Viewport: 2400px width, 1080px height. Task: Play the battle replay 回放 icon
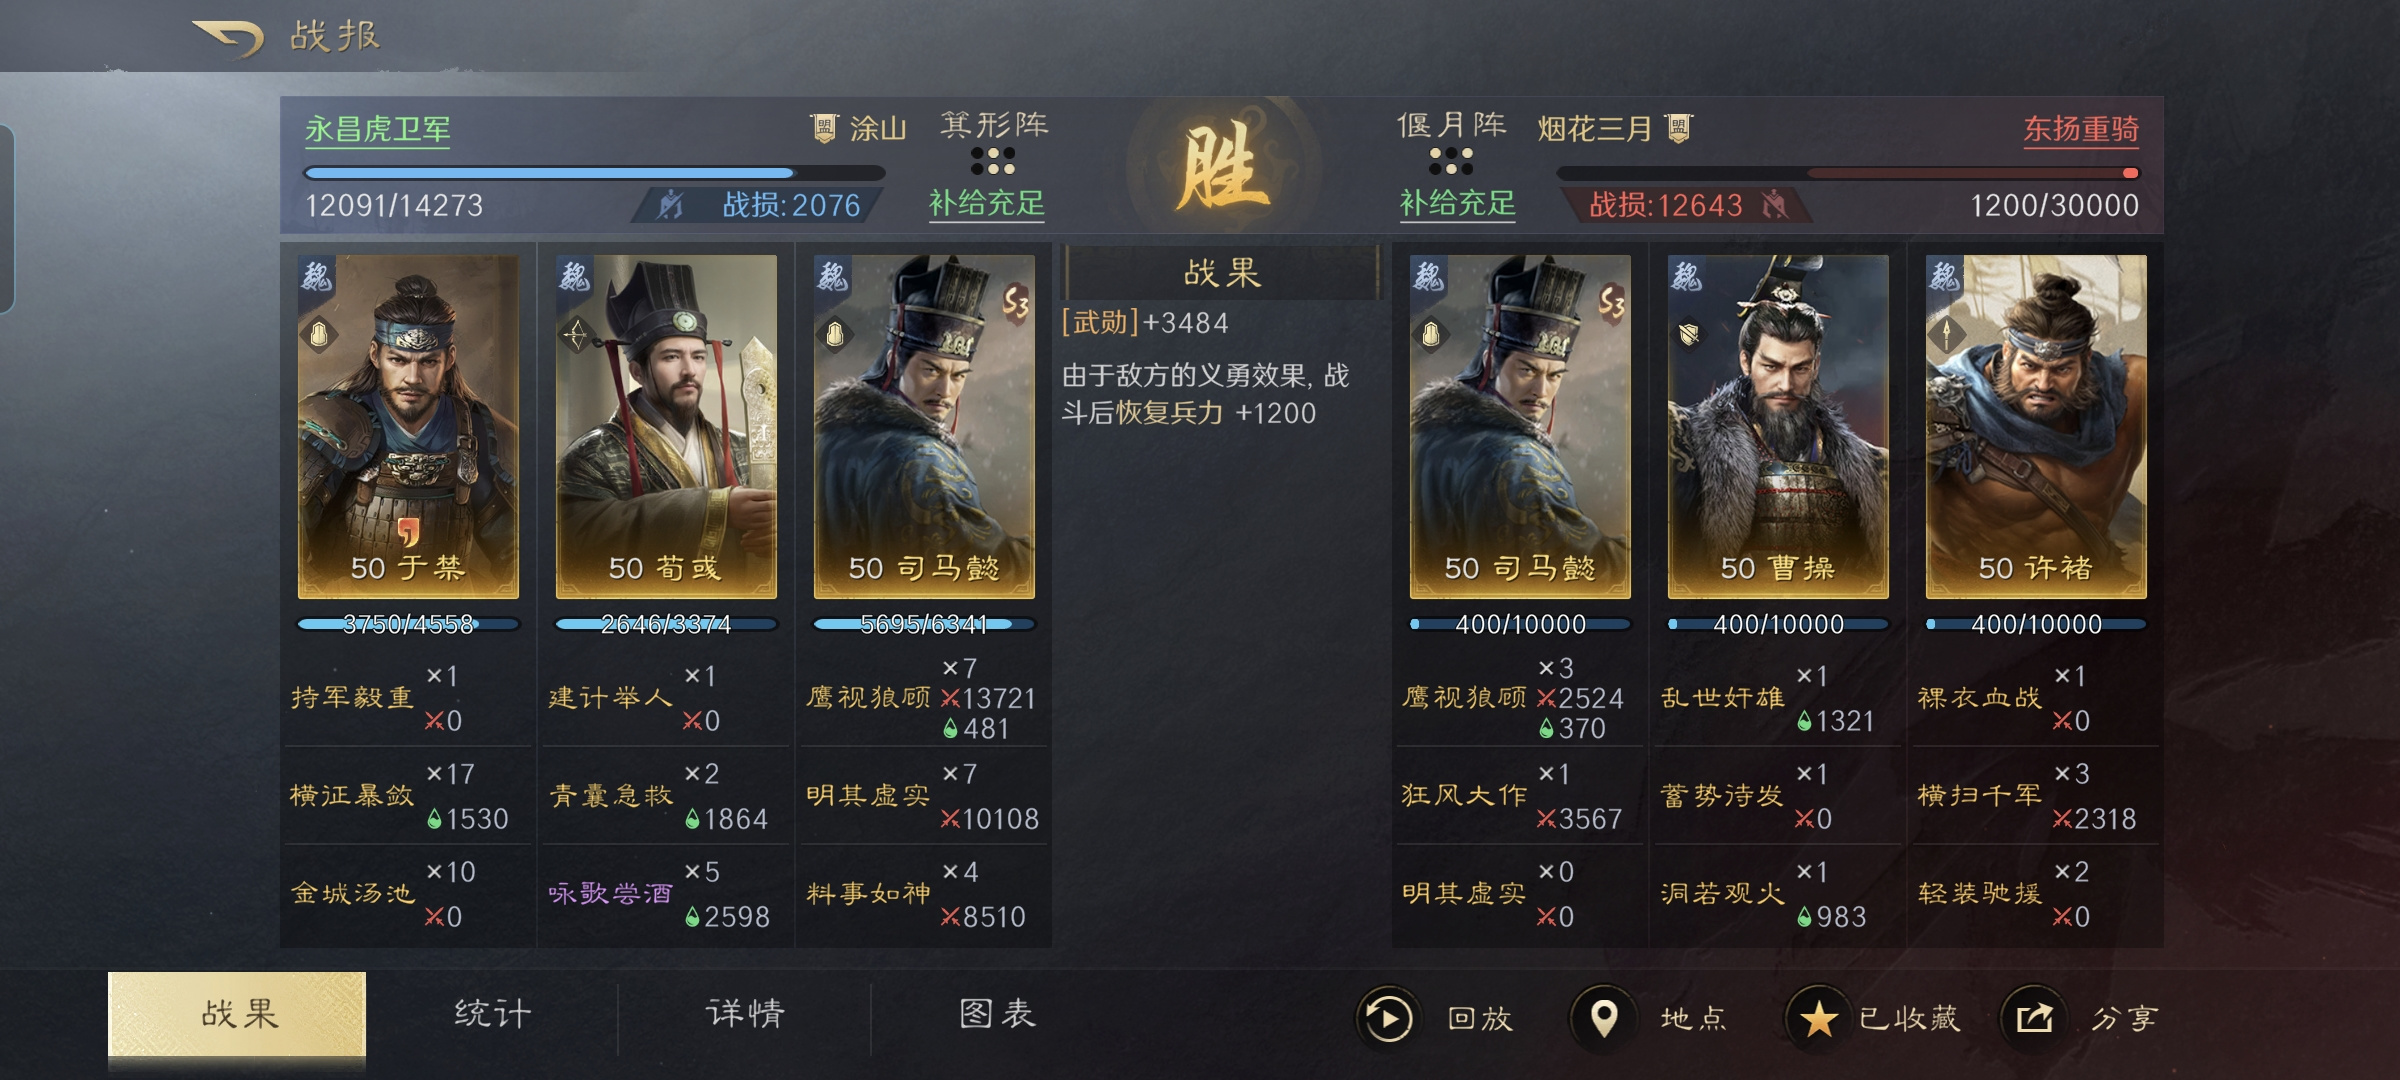click(x=1388, y=1018)
